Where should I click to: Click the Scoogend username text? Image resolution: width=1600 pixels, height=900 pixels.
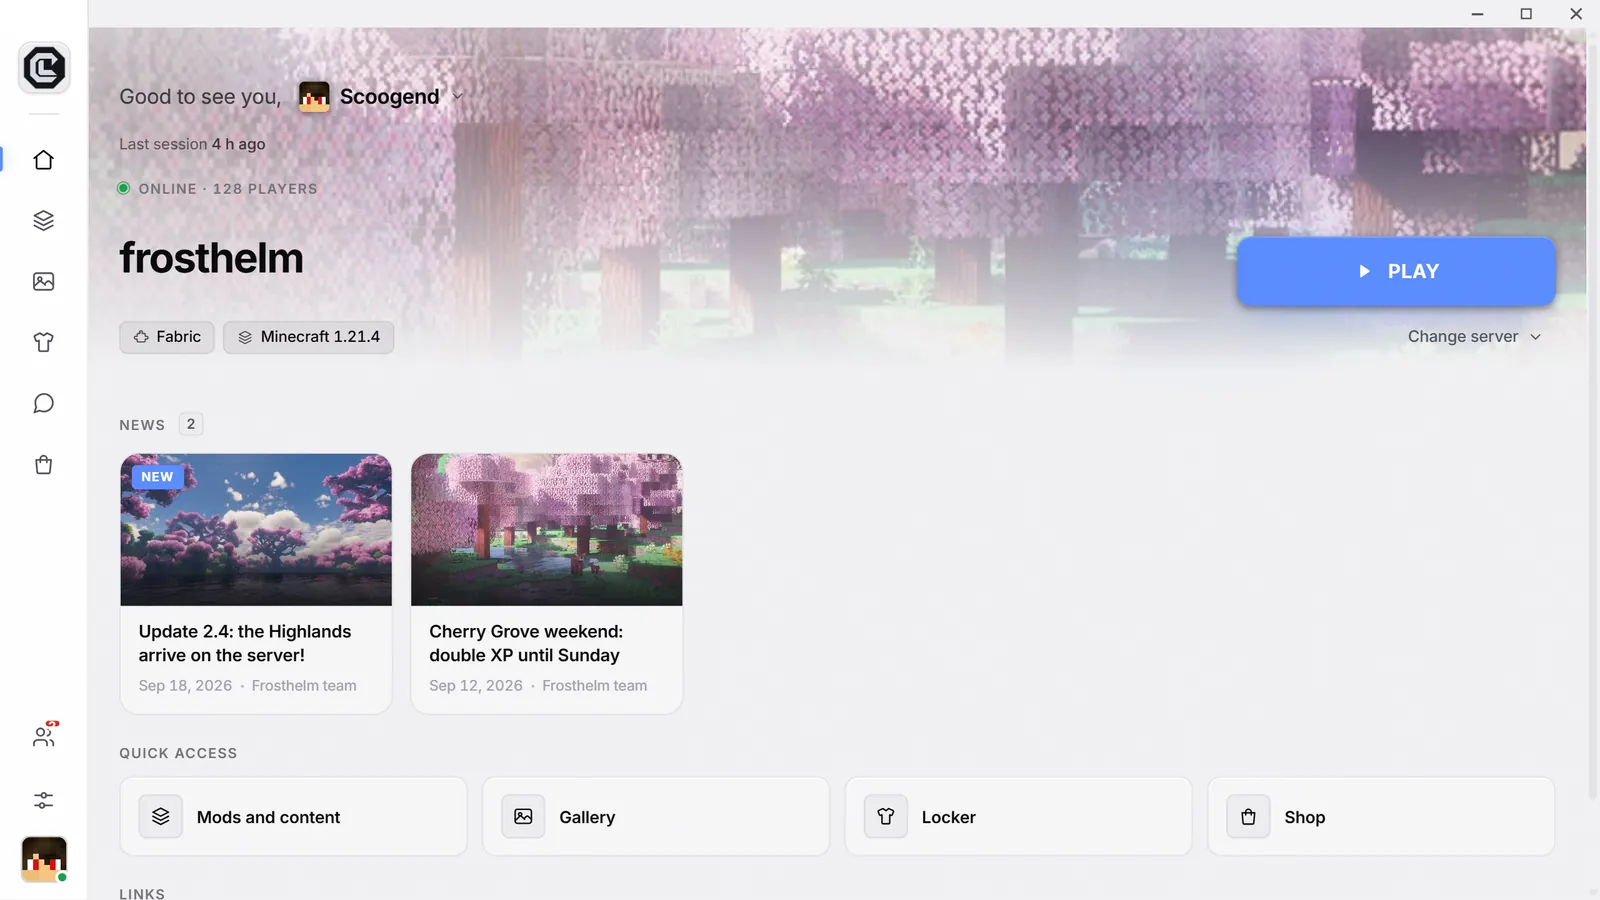point(390,97)
